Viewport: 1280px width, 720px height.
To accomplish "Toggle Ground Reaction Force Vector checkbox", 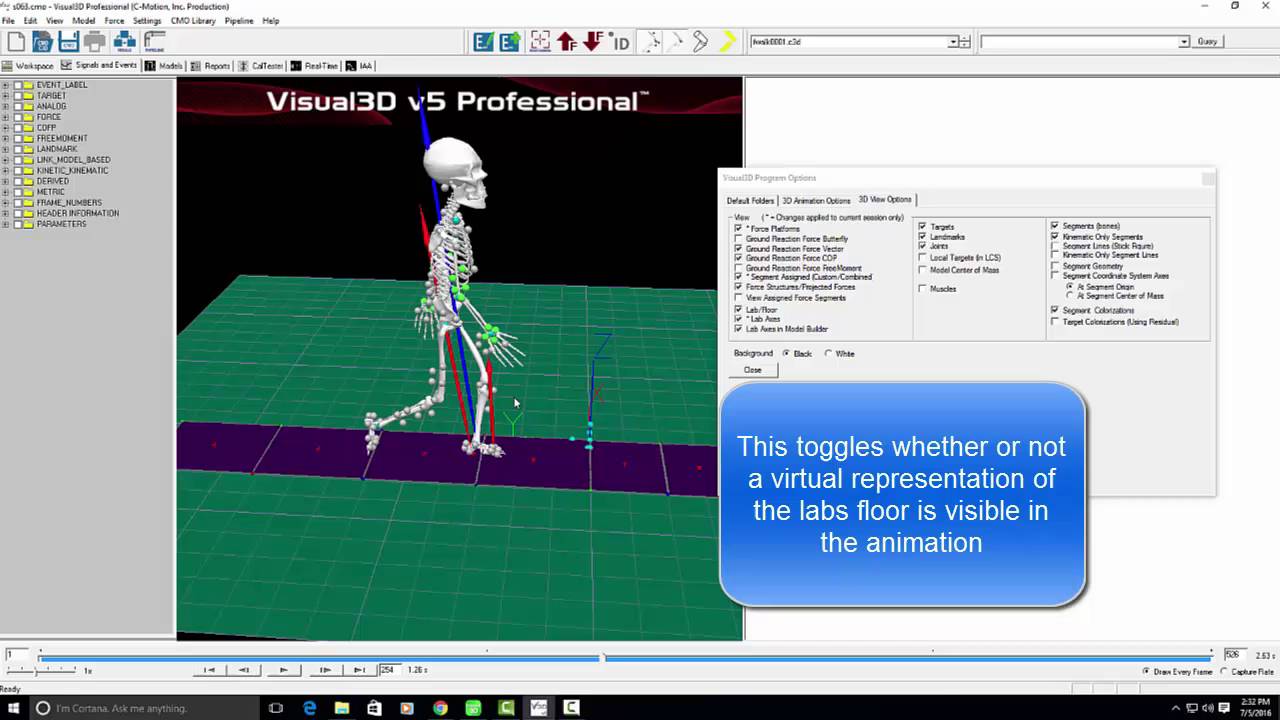I will (738, 248).
